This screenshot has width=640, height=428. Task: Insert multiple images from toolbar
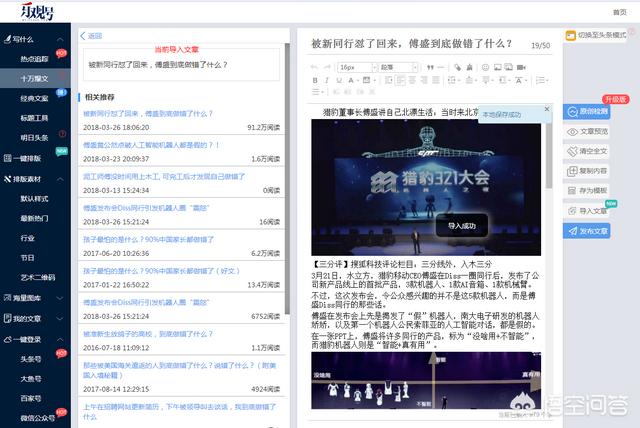[509, 67]
